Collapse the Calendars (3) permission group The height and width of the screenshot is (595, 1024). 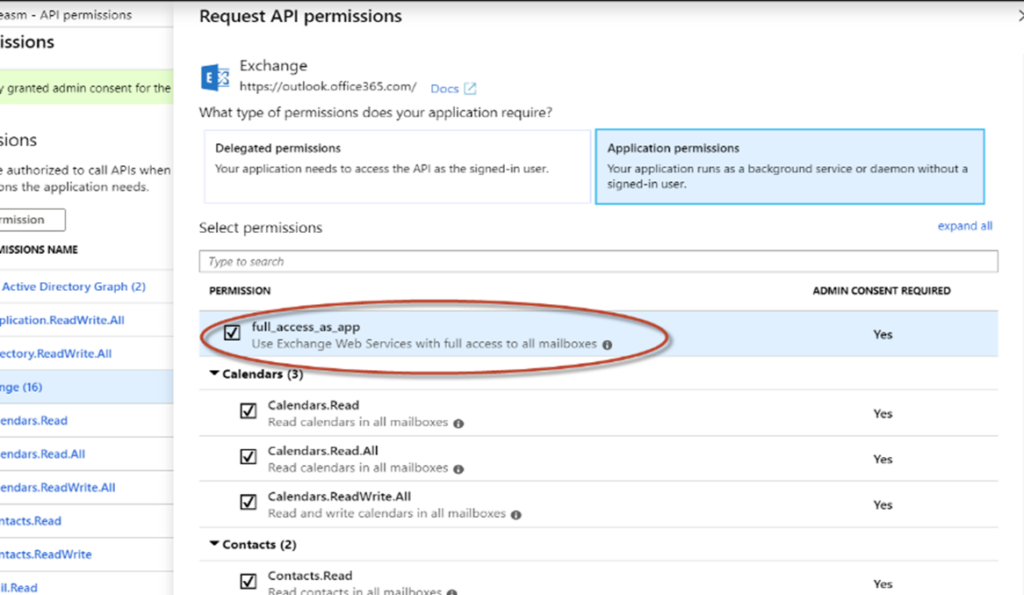(214, 373)
